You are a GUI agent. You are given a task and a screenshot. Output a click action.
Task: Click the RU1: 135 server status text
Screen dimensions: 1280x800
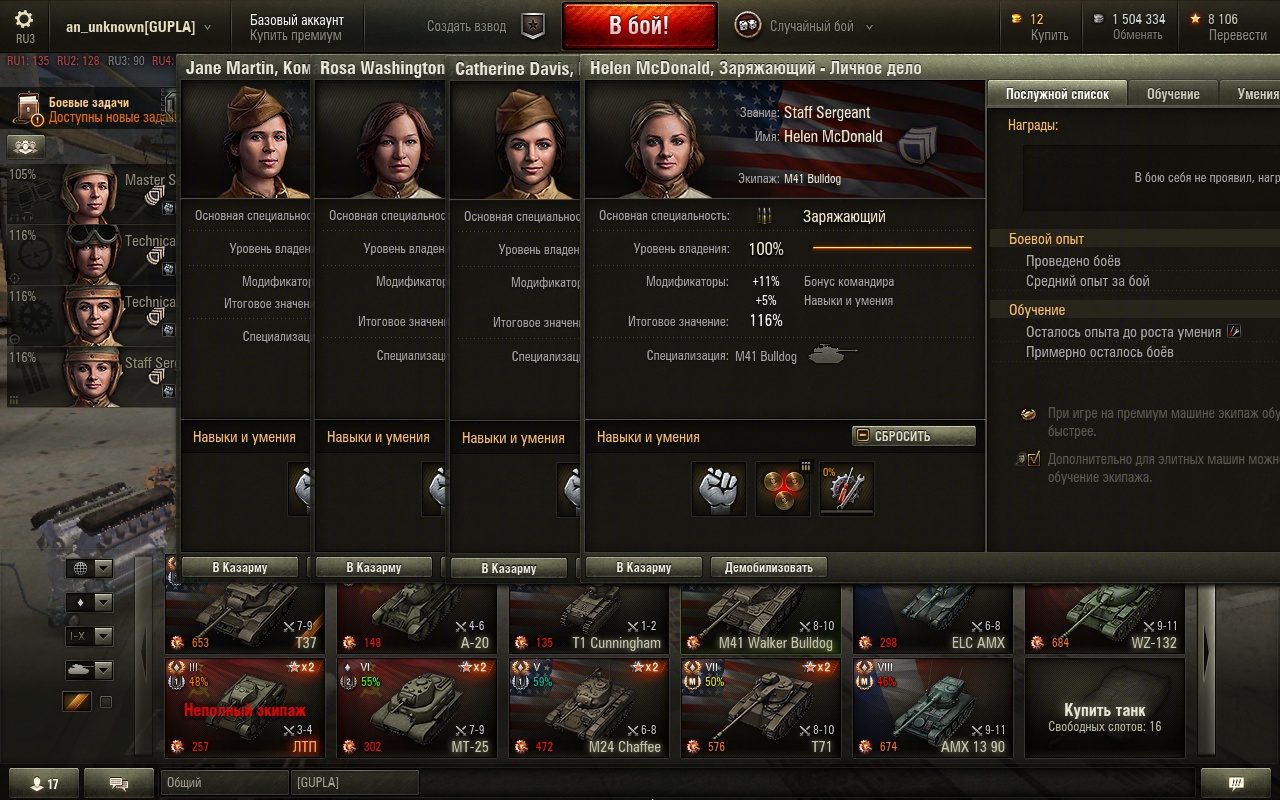pos(28,61)
